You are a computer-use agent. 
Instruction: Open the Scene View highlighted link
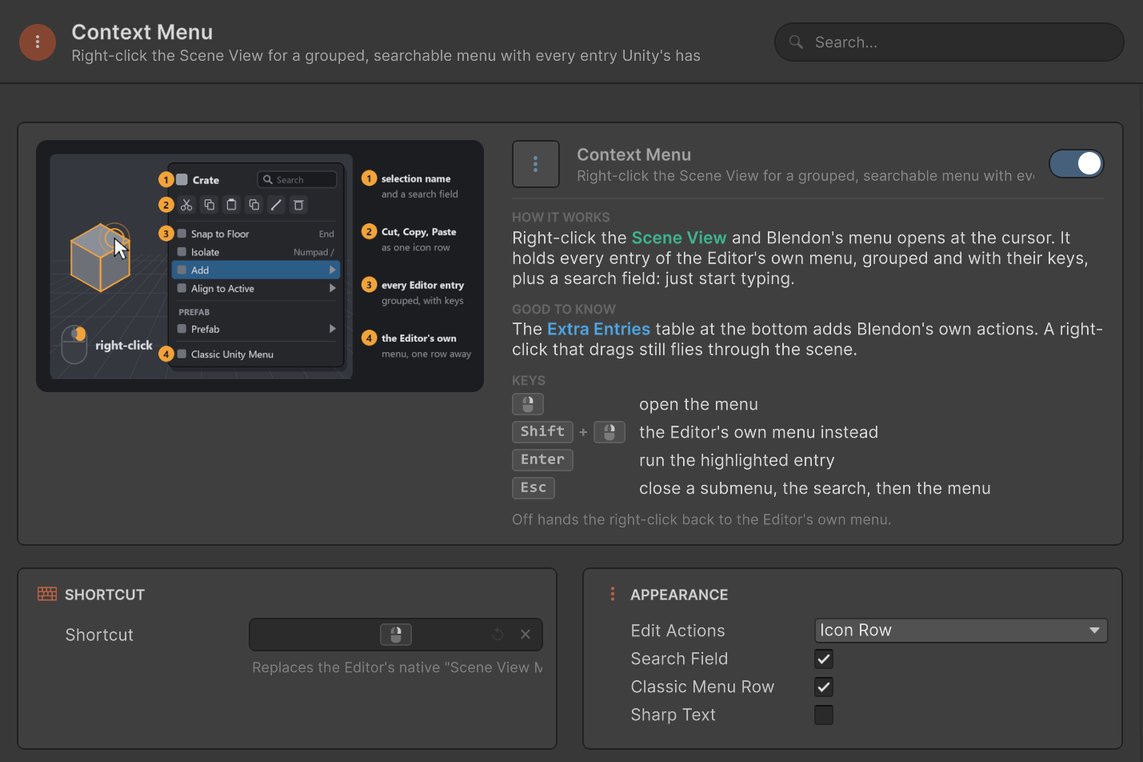(679, 238)
